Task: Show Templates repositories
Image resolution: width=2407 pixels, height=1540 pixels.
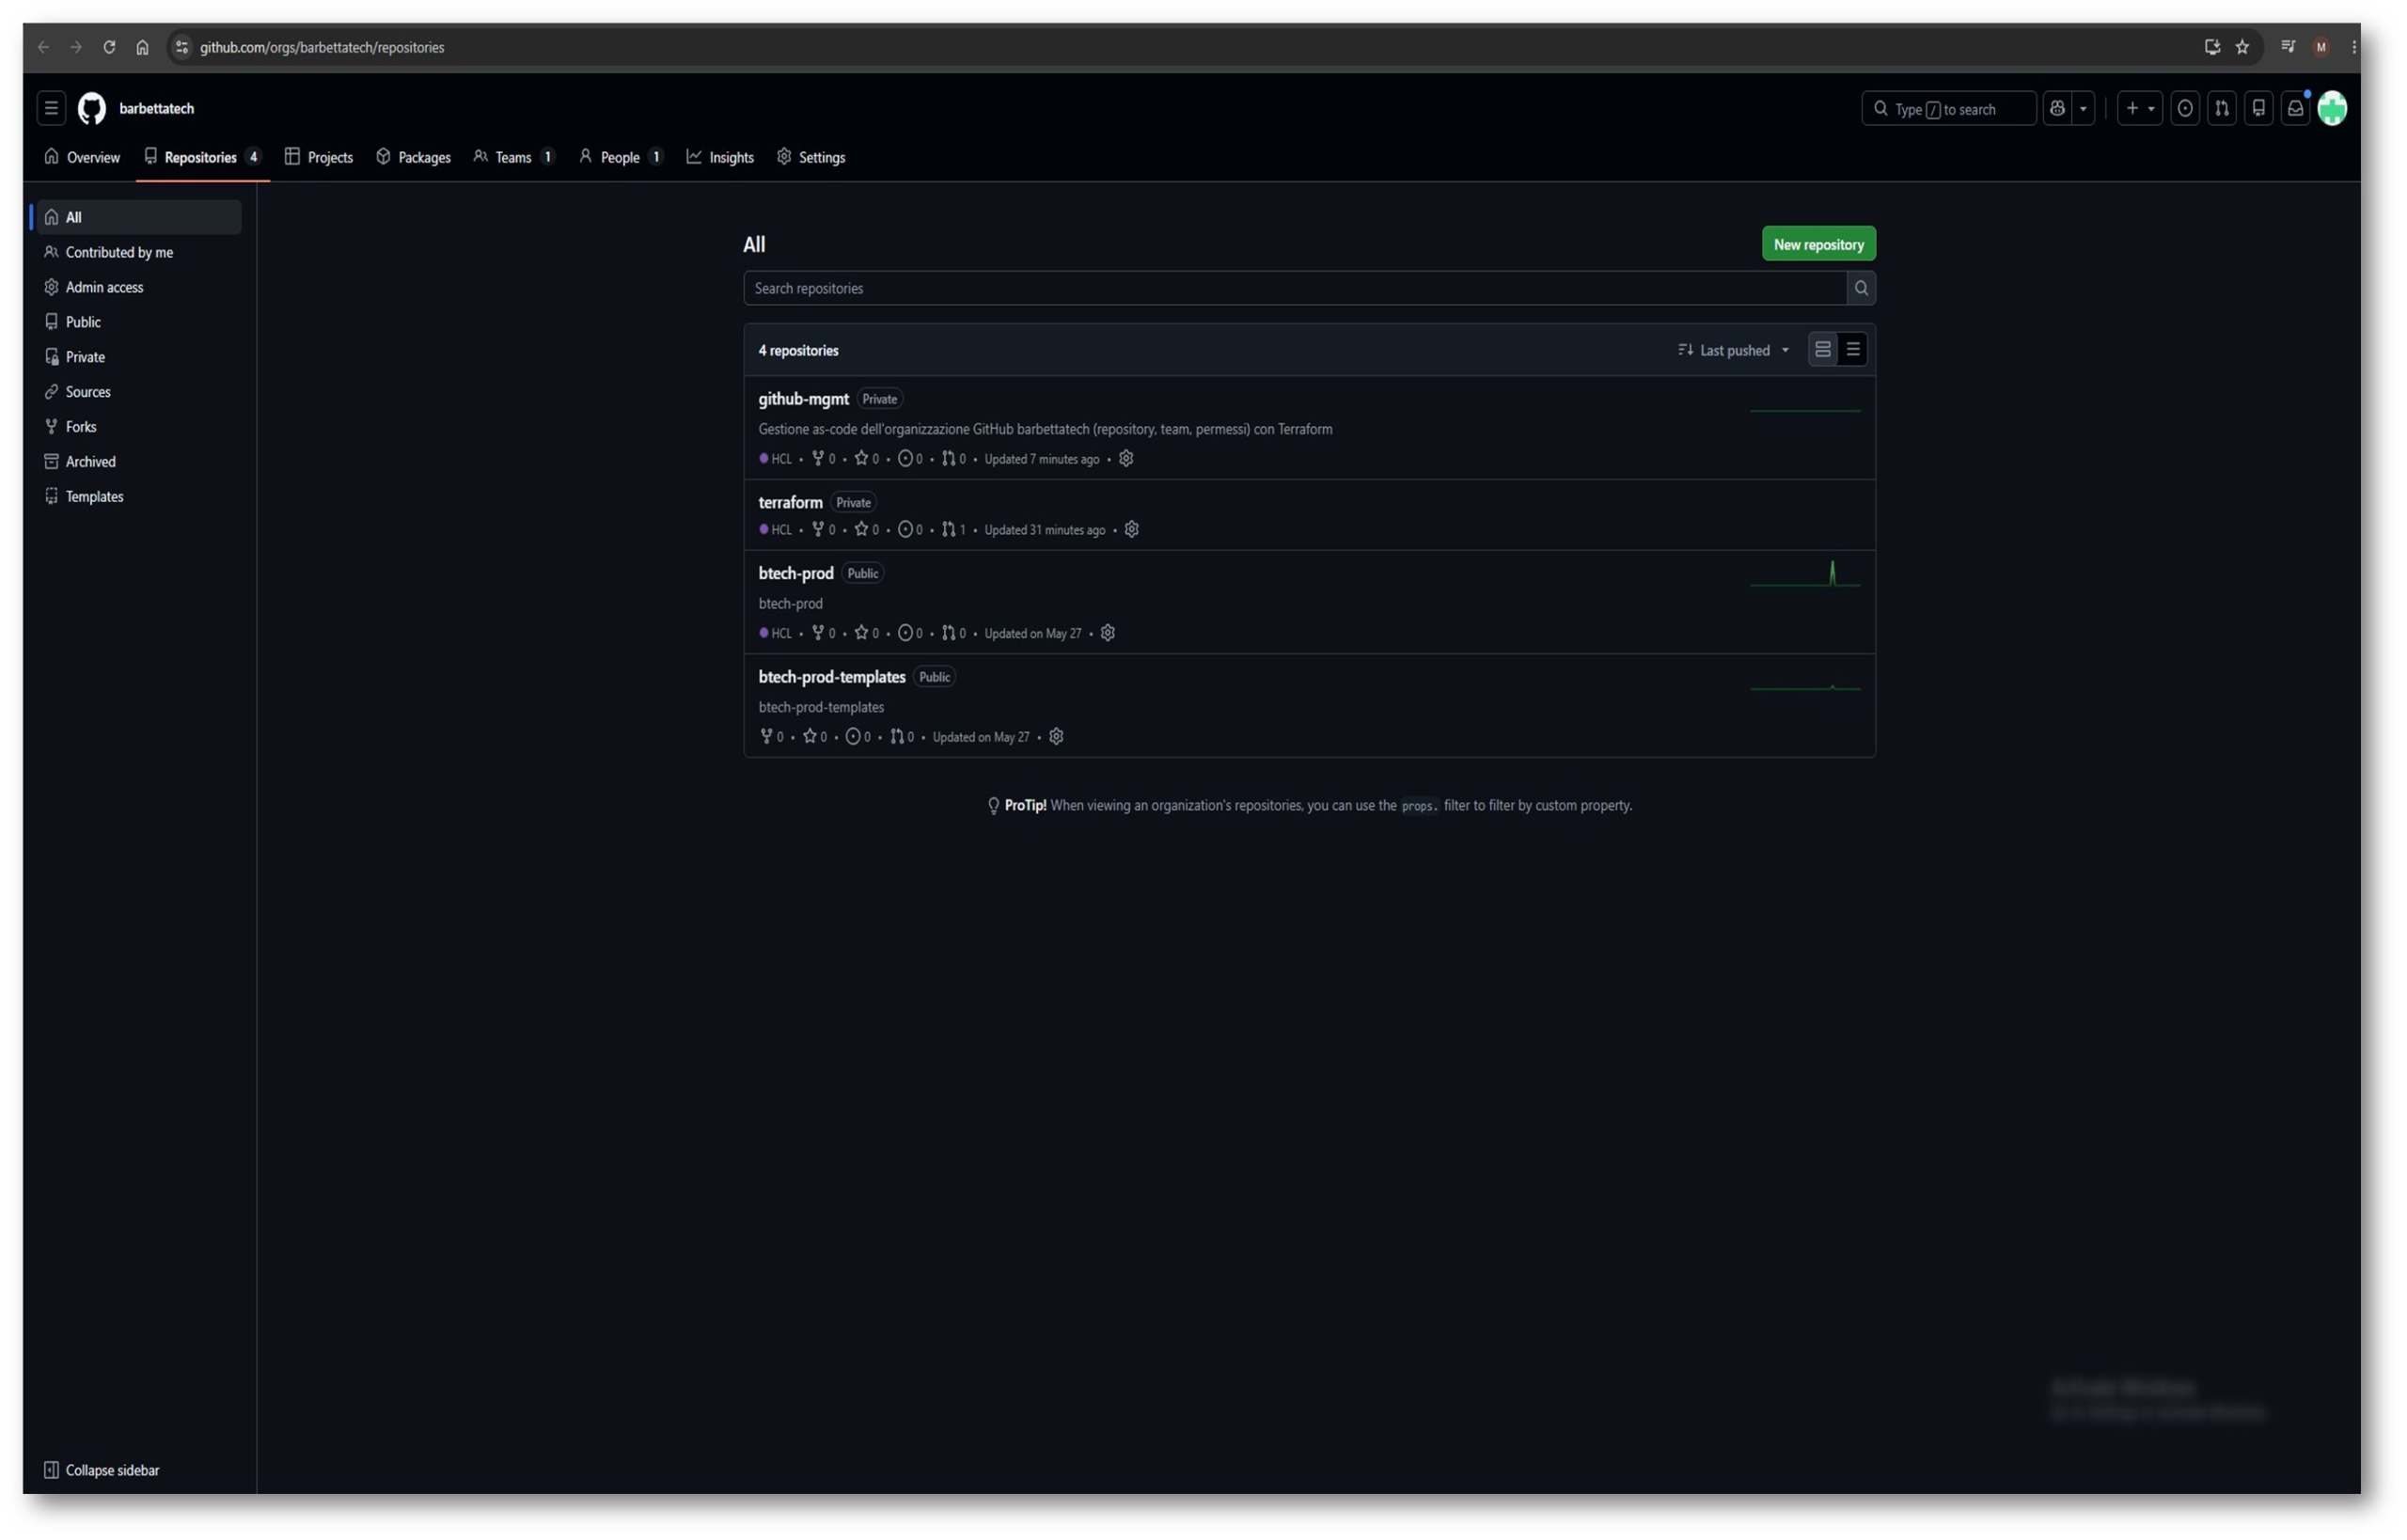Action: pyautogui.click(x=137, y=497)
